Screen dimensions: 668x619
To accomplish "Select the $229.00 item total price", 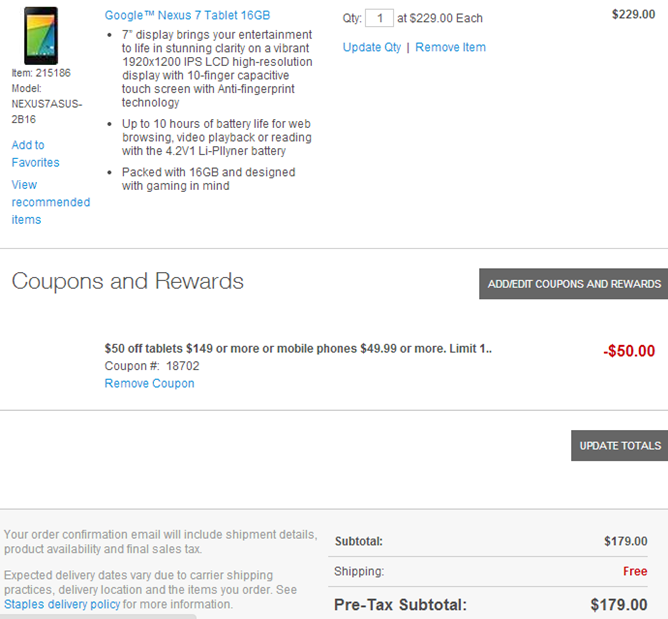I will coord(633,14).
